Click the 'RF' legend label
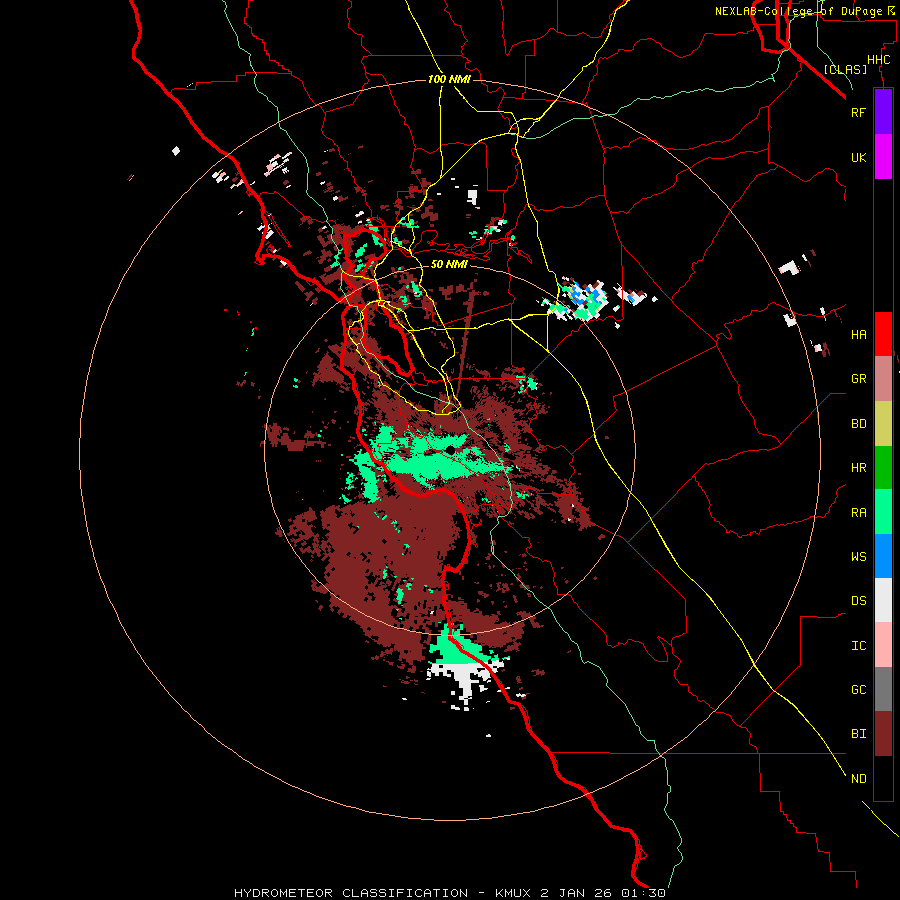The width and height of the screenshot is (900, 900). coord(858,112)
